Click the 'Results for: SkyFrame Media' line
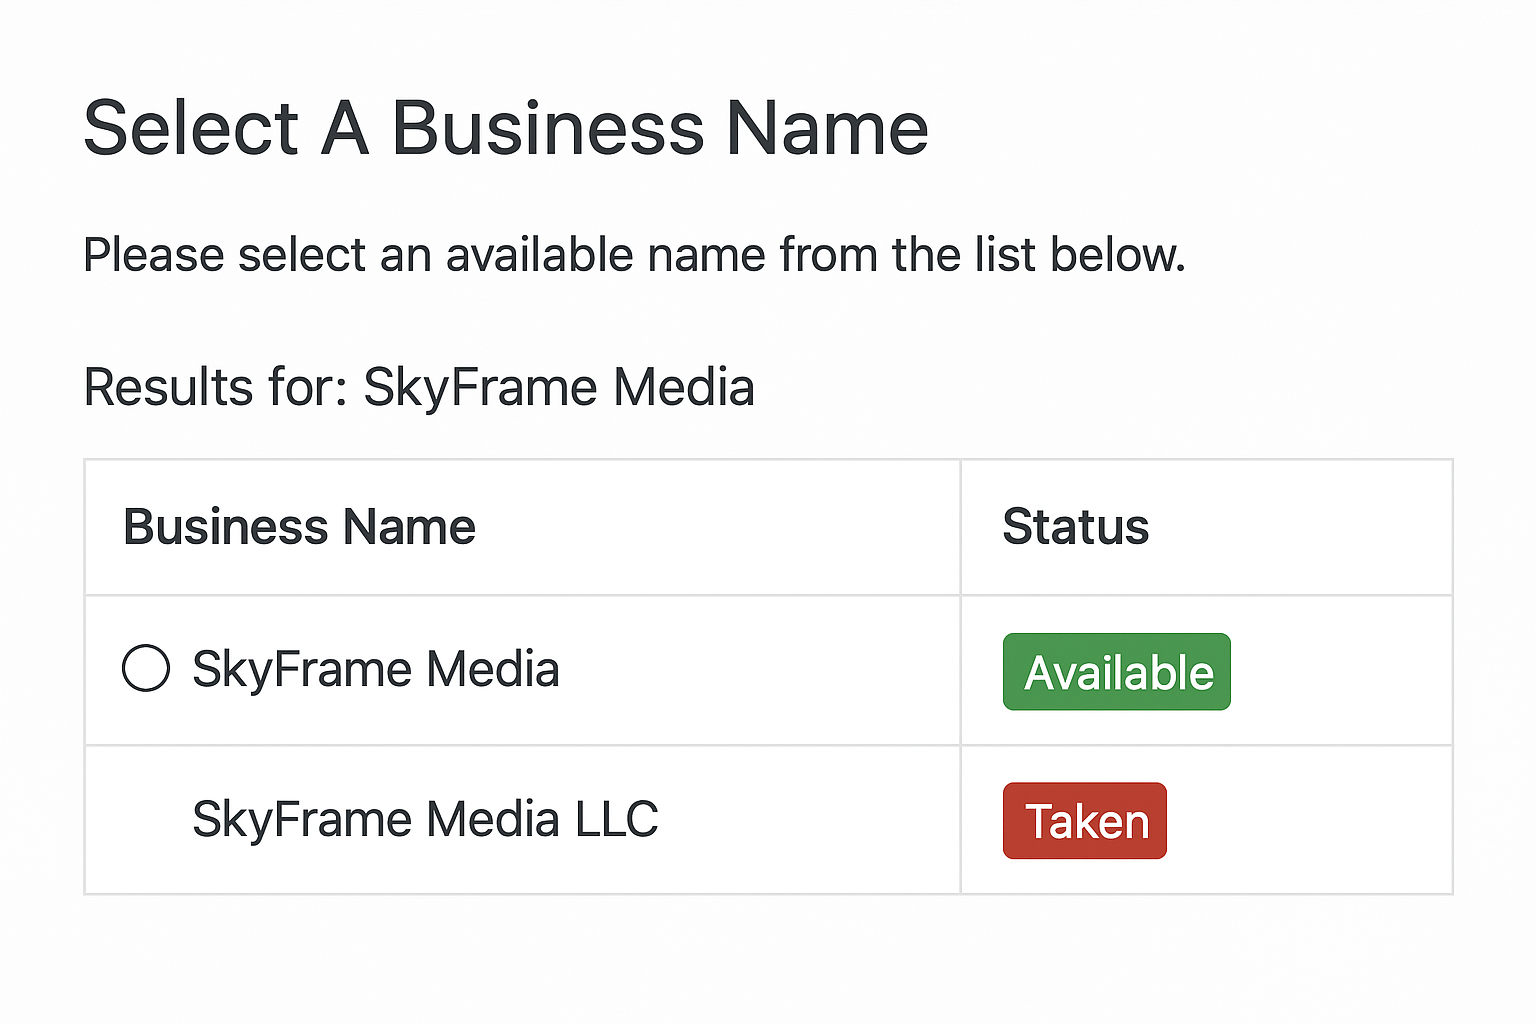This screenshot has width=1536, height=1024. 419,387
